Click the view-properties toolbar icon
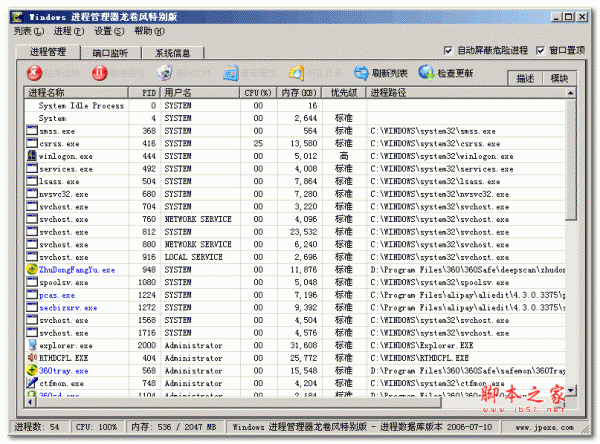 tap(231, 73)
